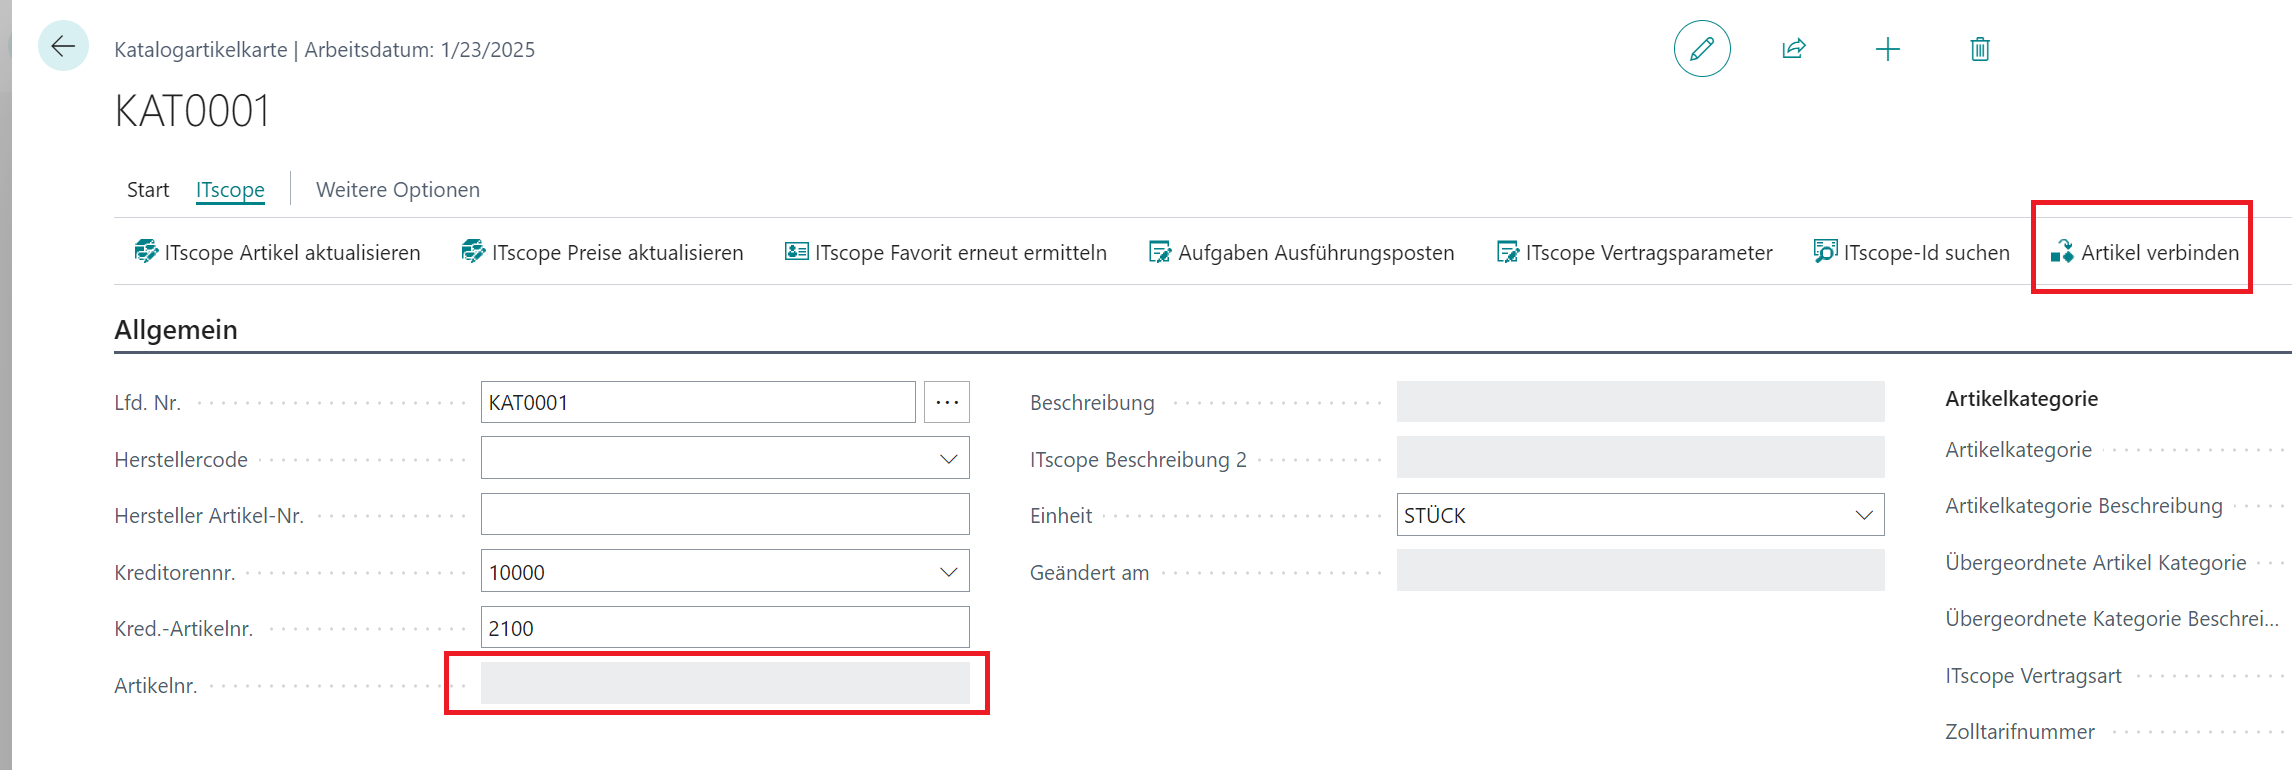
Task: Start ITscope-Id suchen
Action: pyautogui.click(x=1911, y=252)
